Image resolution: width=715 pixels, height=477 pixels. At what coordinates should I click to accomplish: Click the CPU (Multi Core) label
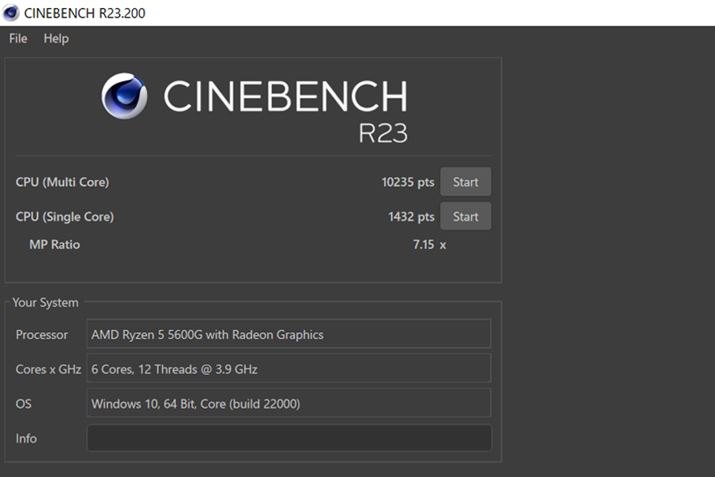62,182
